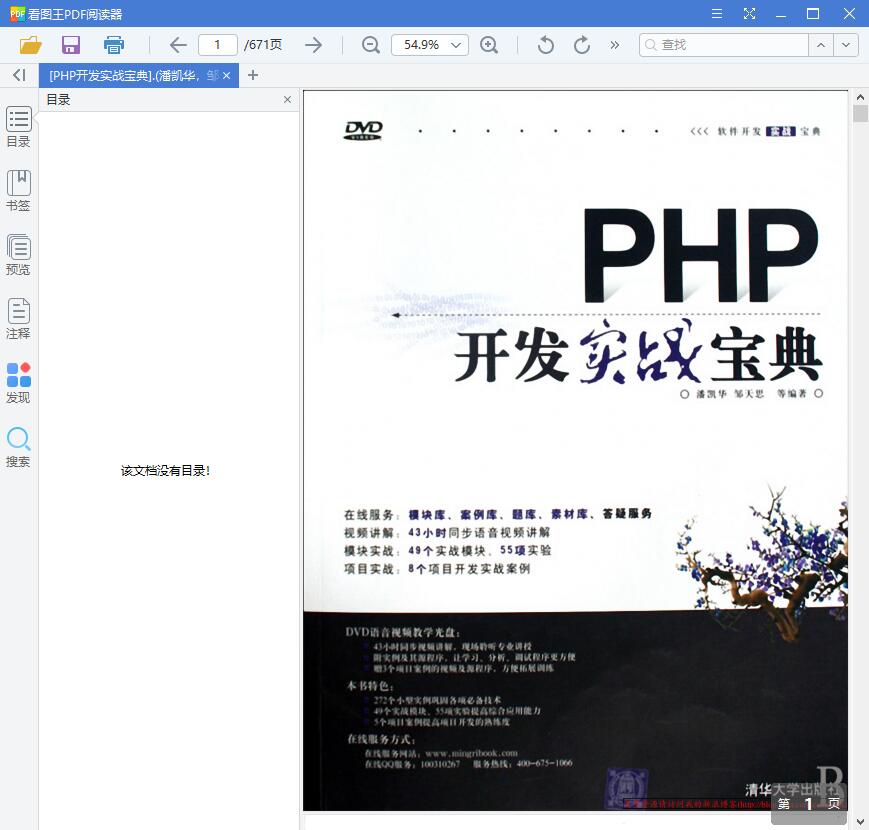Toggle the 目录 contents panel

[x=18, y=125]
